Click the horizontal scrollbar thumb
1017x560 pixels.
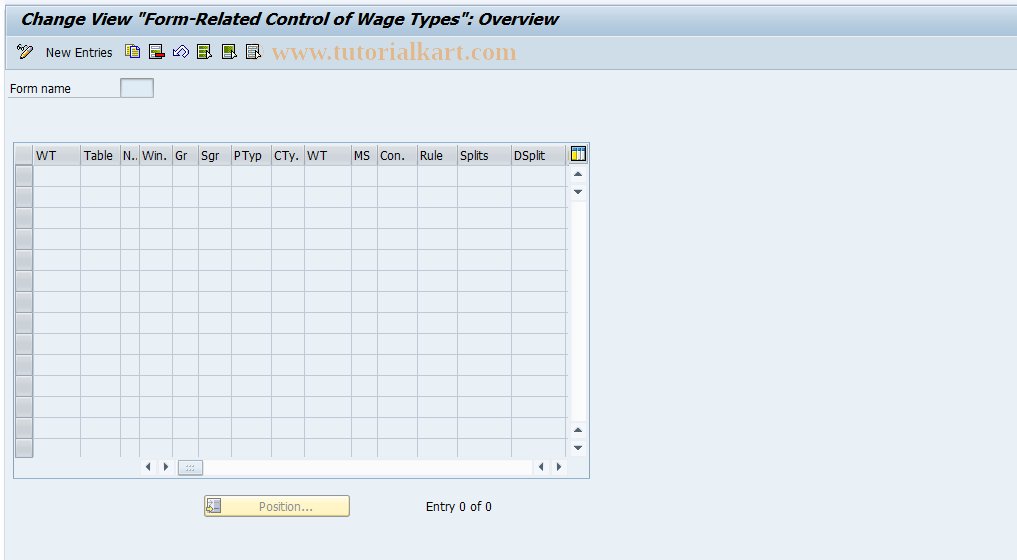pyautogui.click(x=190, y=467)
